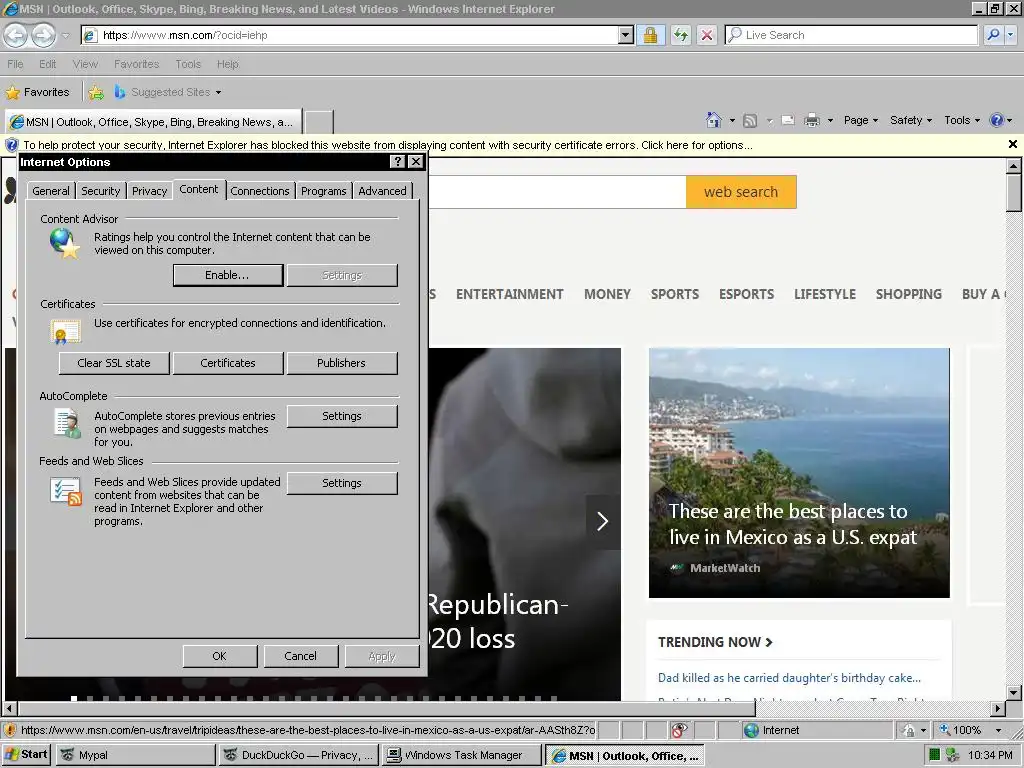Click the Internet zone globe icon
This screenshot has width=1024, height=768.
(x=752, y=730)
